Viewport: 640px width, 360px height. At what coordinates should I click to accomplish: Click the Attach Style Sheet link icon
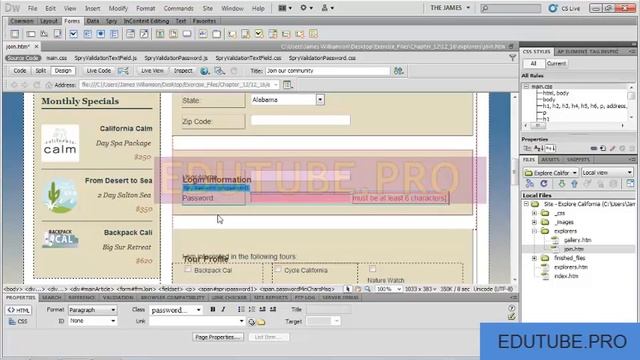[593, 149]
